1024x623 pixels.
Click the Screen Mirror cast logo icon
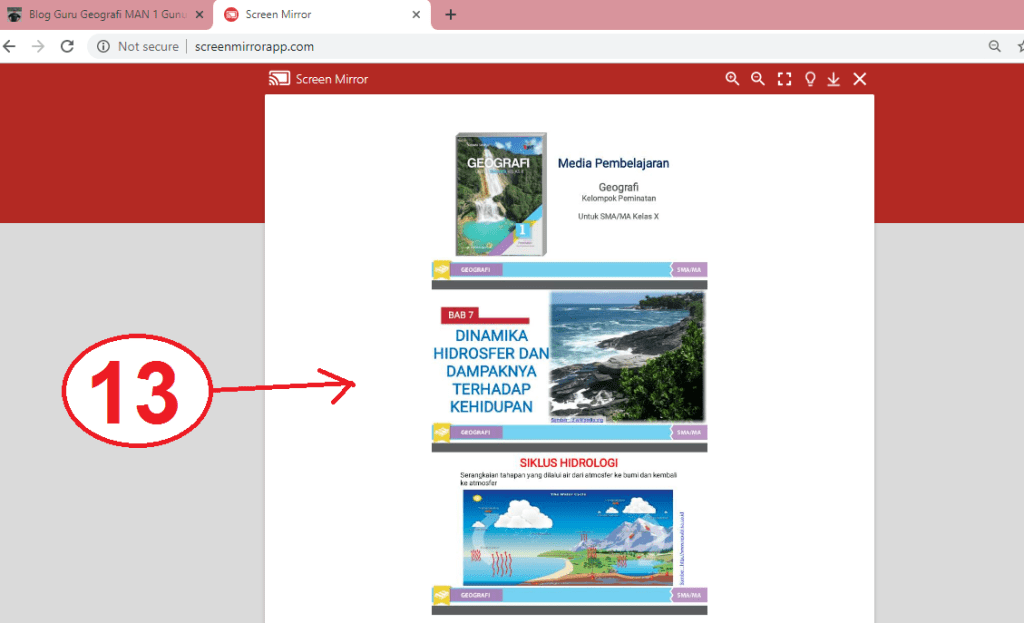tap(279, 79)
